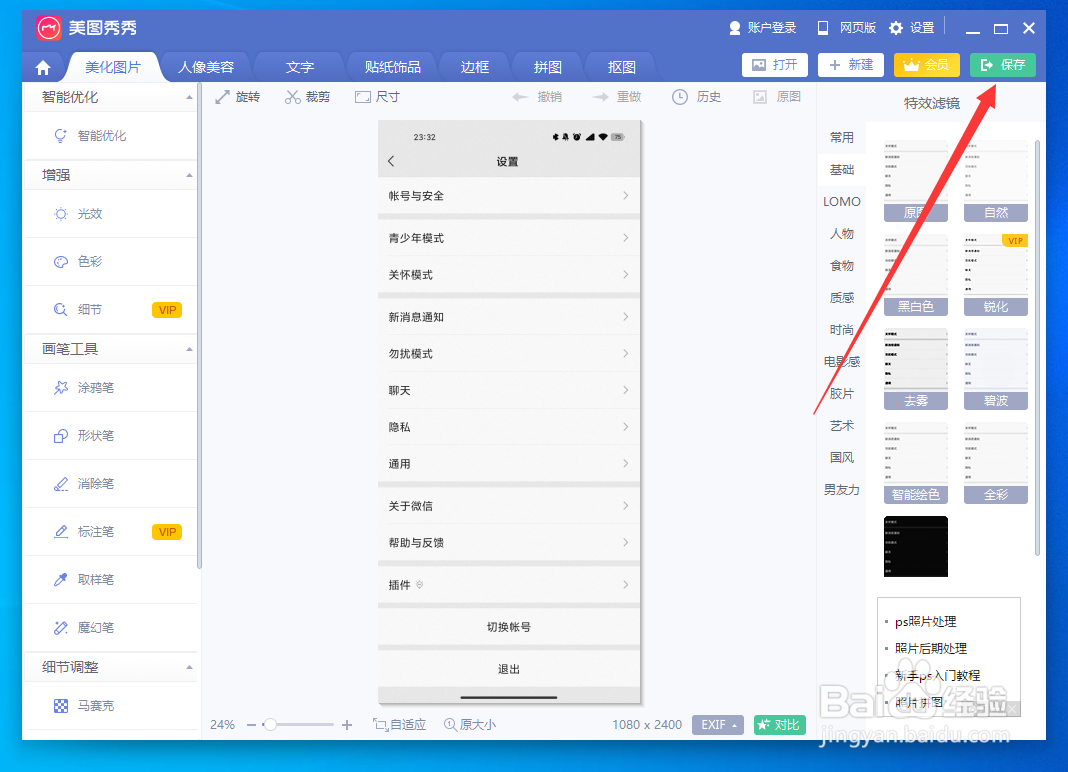Toggle the 对比 compare view
The height and width of the screenshot is (772, 1068).
[x=779, y=724]
